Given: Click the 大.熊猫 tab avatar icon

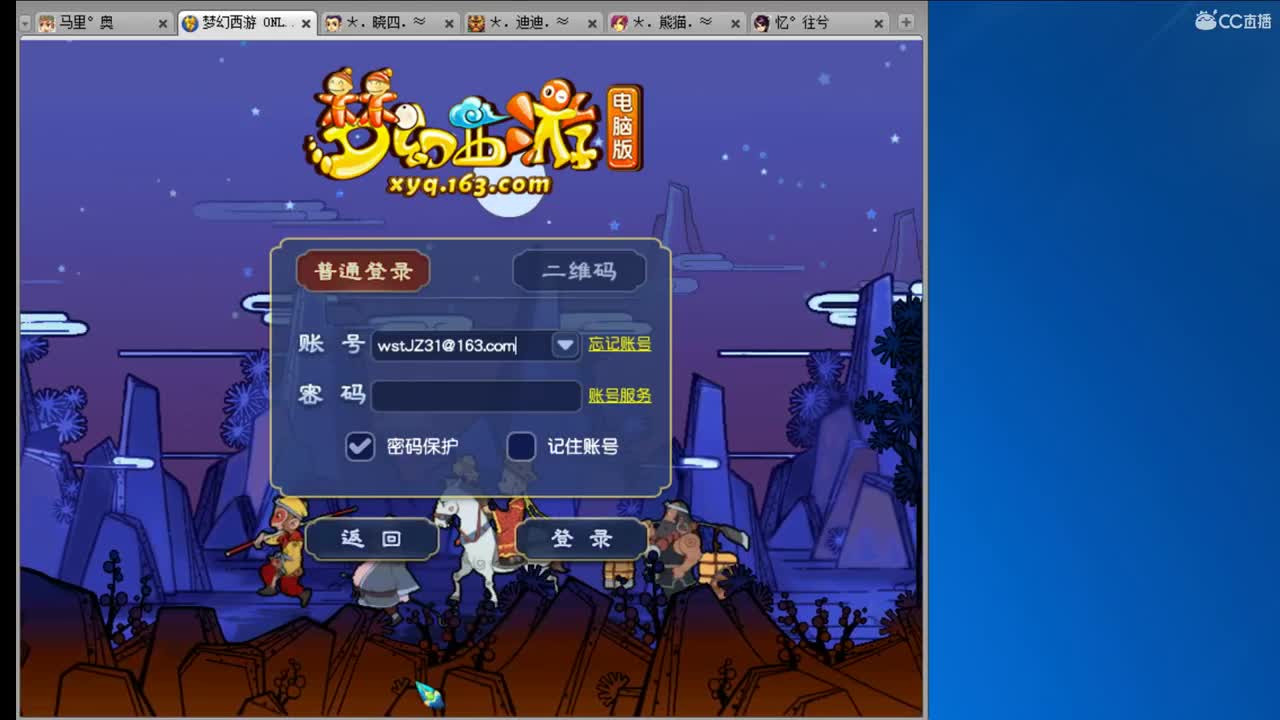Looking at the screenshot, I should click(620, 23).
